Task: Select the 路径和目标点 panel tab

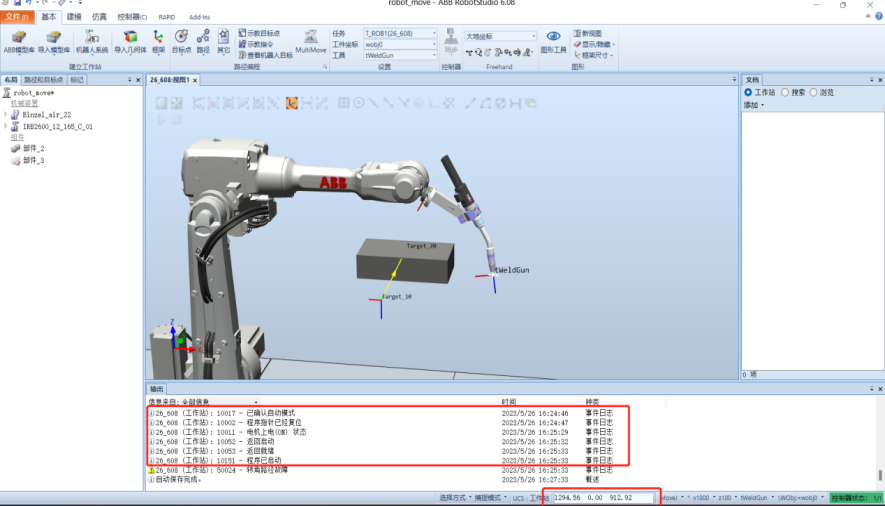Action: click(x=43, y=80)
